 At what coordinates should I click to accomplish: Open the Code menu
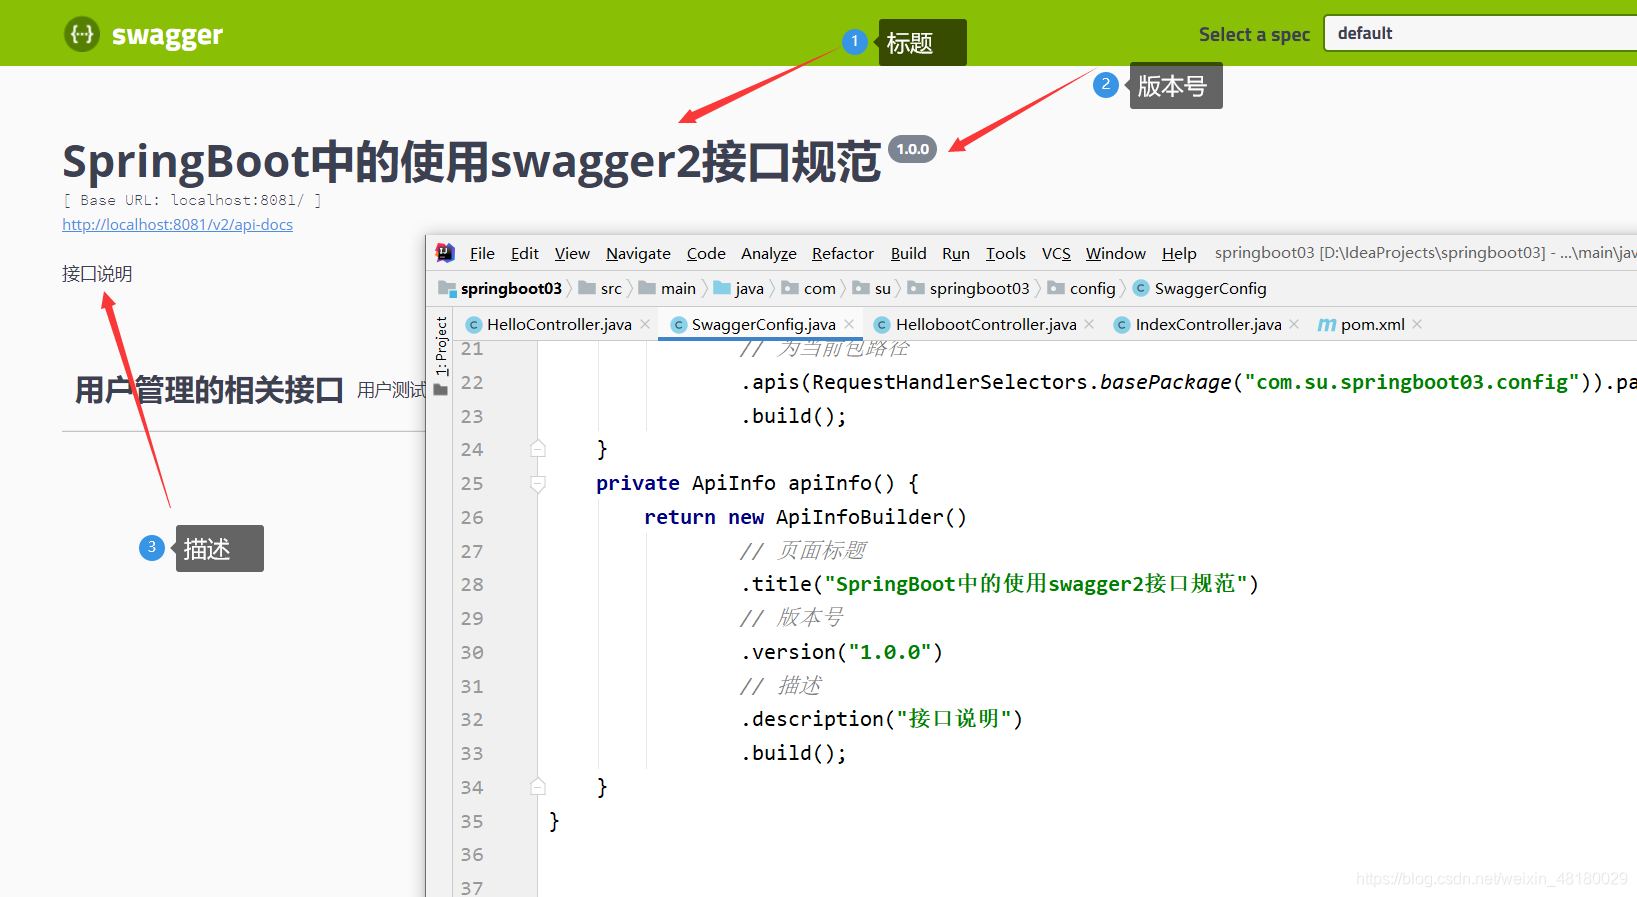706,254
